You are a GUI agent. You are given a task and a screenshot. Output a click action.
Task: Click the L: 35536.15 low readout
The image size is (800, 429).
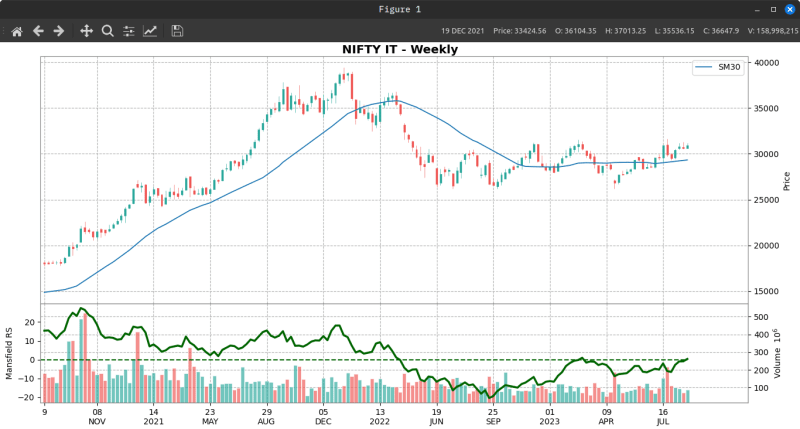pyautogui.click(x=674, y=31)
